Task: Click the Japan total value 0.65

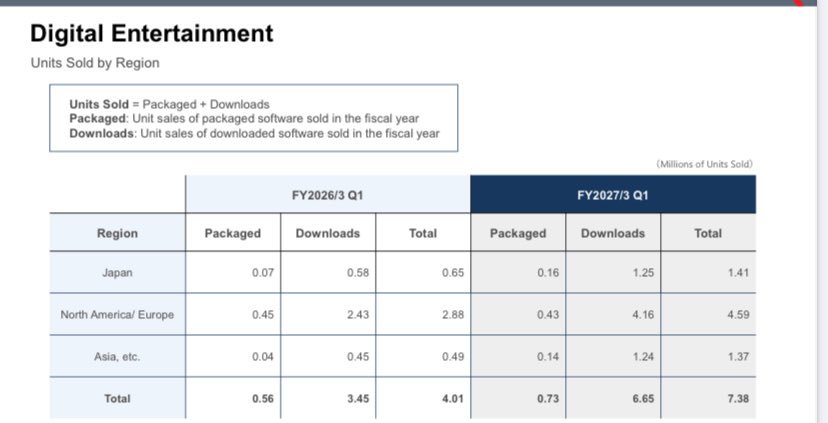Action: pyautogui.click(x=453, y=273)
